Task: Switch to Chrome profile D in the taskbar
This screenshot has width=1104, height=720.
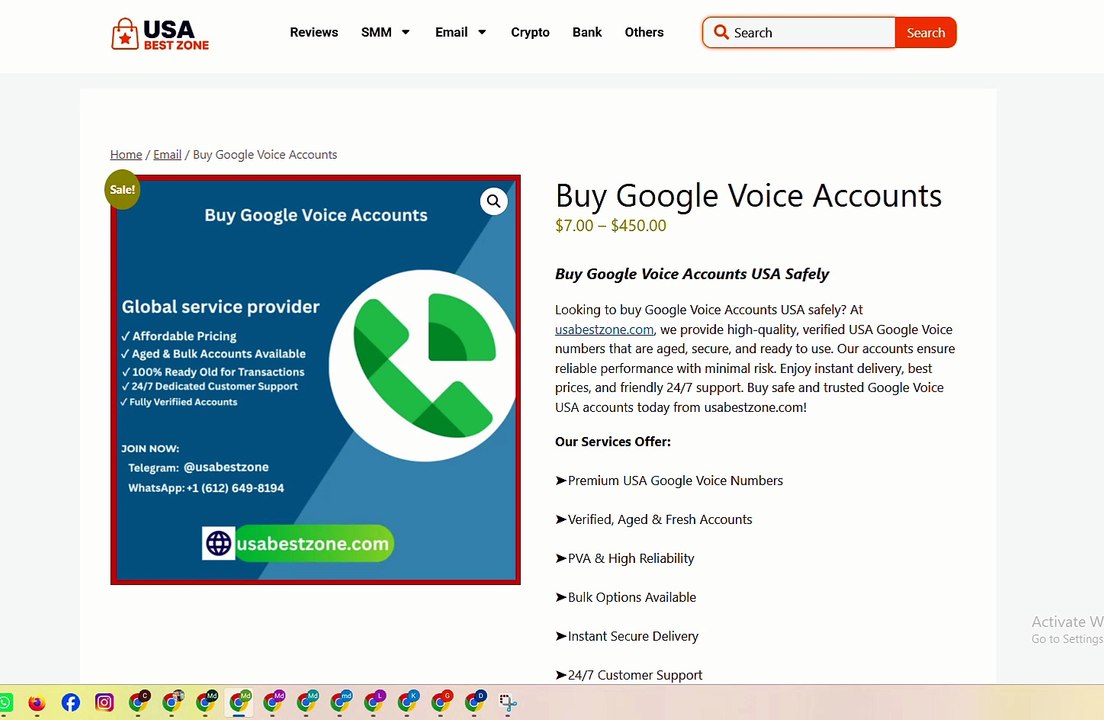Action: (x=475, y=702)
